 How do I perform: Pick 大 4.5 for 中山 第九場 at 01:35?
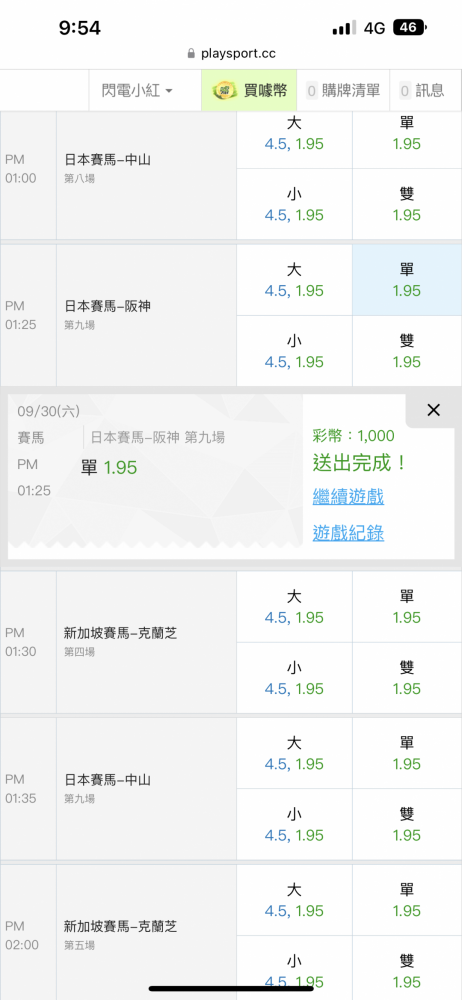tap(294, 753)
